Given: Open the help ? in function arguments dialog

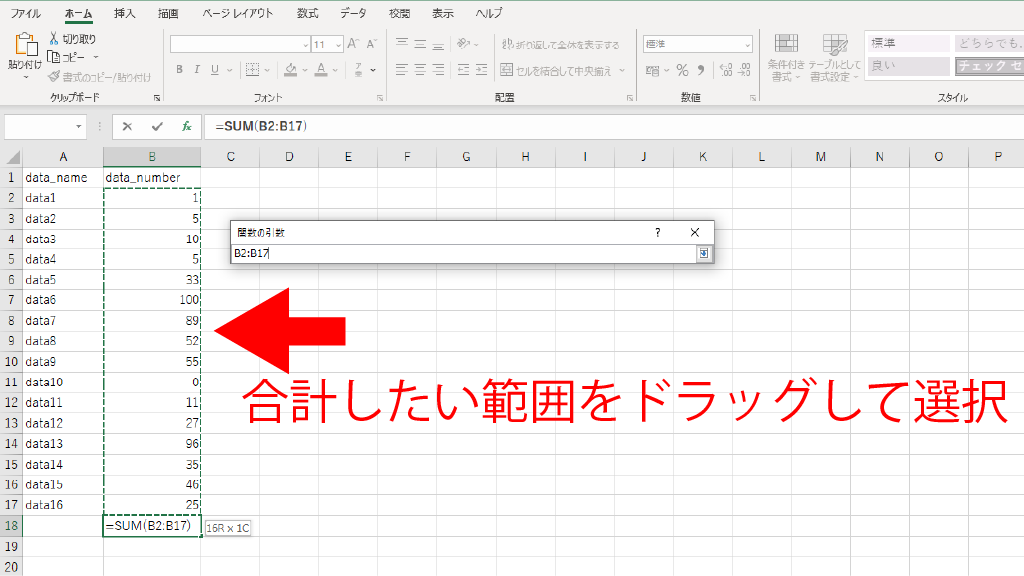Looking at the screenshot, I should coord(657,232).
